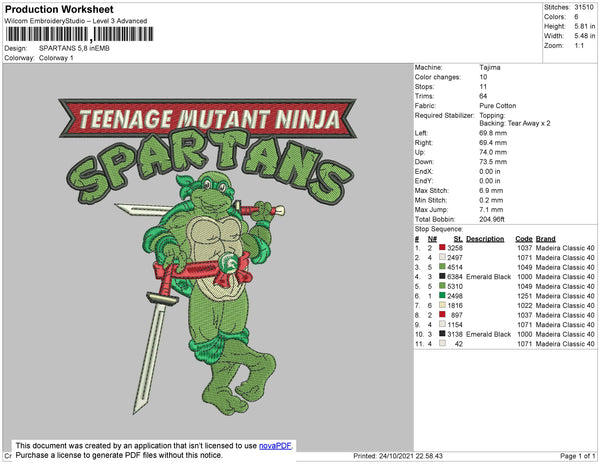Click machine value 'Tajima'
Viewport: 600px width, 464px height.
click(490, 67)
